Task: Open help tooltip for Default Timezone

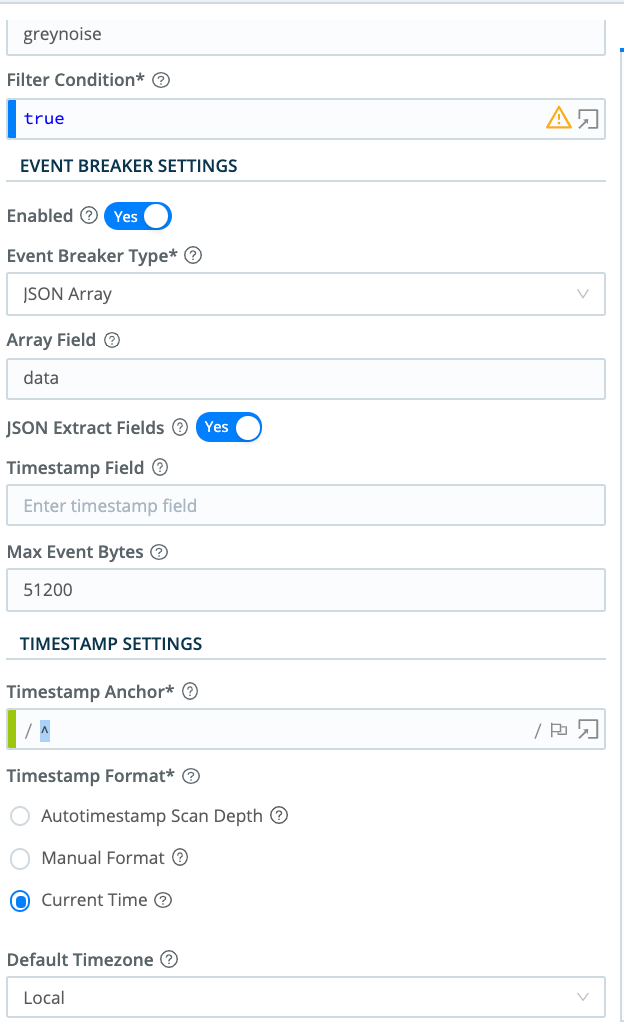Action: 167,960
